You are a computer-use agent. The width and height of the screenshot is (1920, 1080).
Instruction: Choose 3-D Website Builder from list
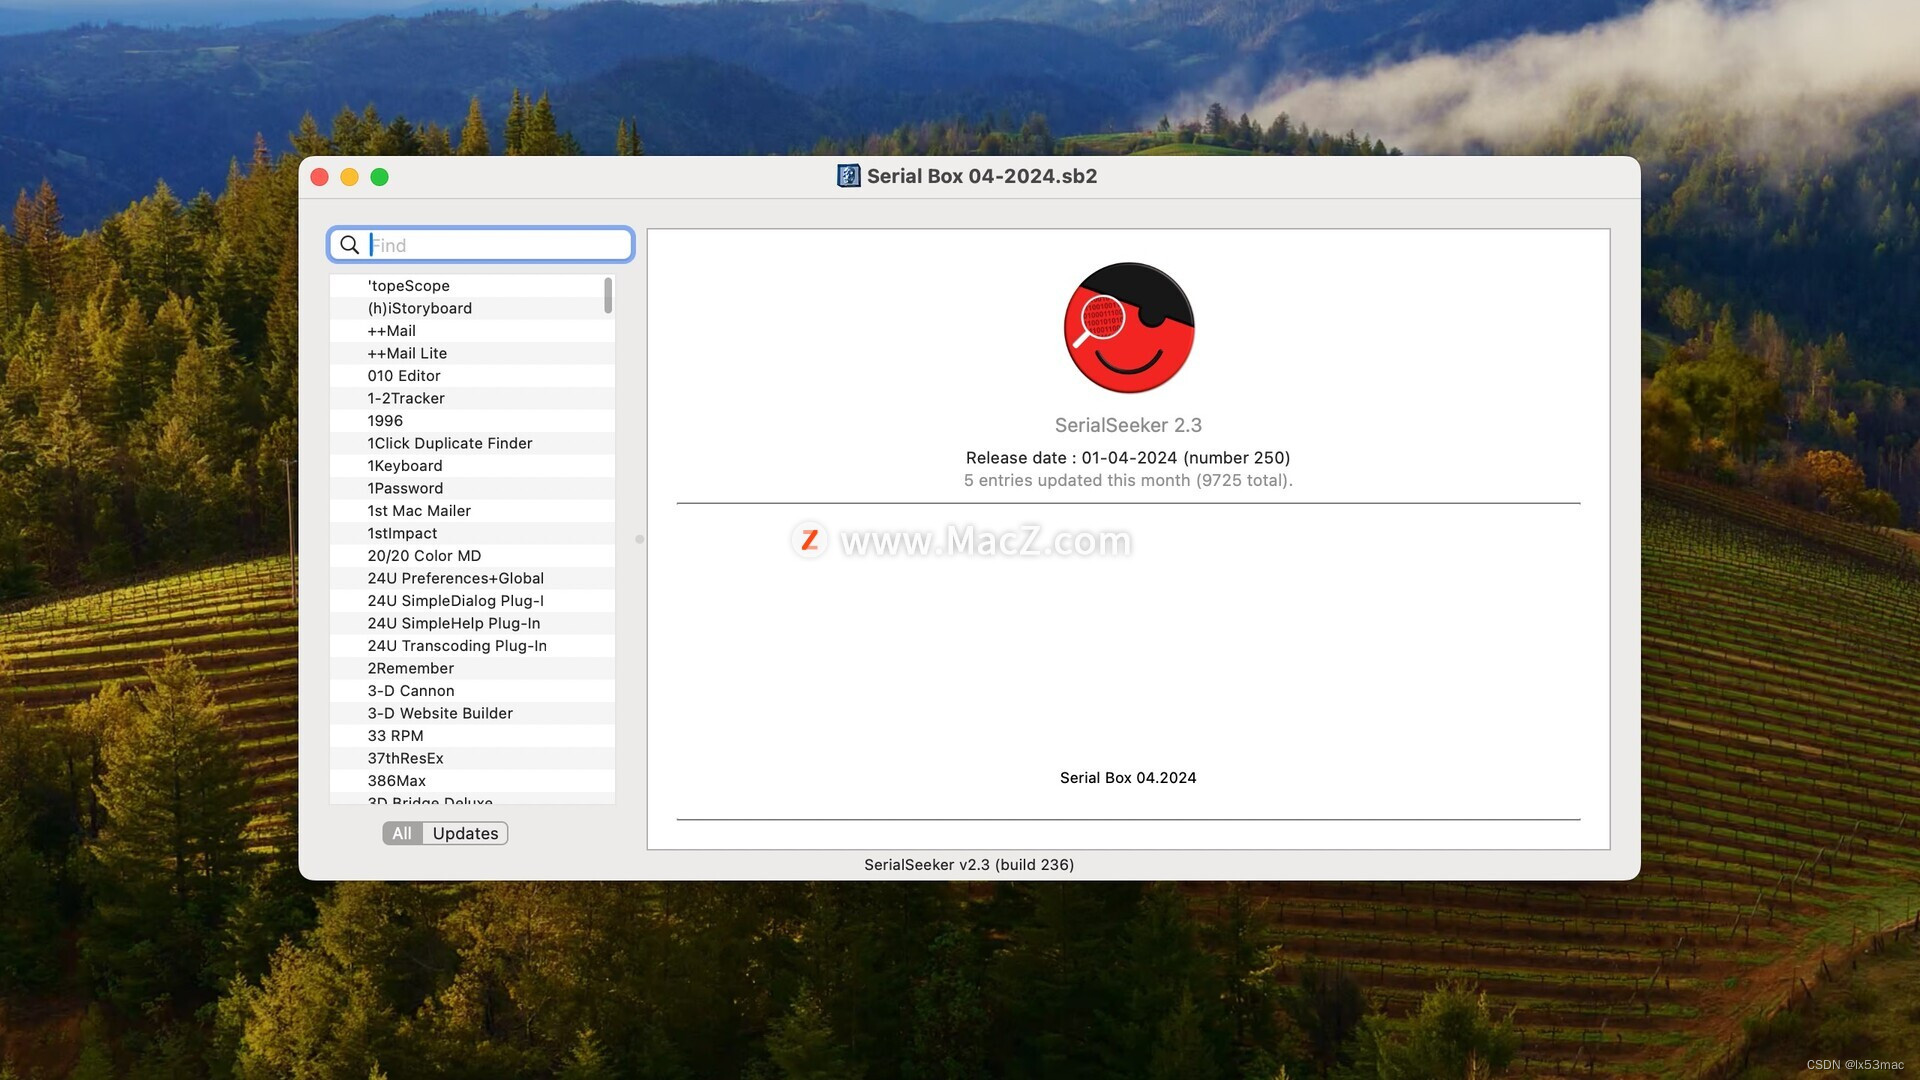(x=440, y=713)
